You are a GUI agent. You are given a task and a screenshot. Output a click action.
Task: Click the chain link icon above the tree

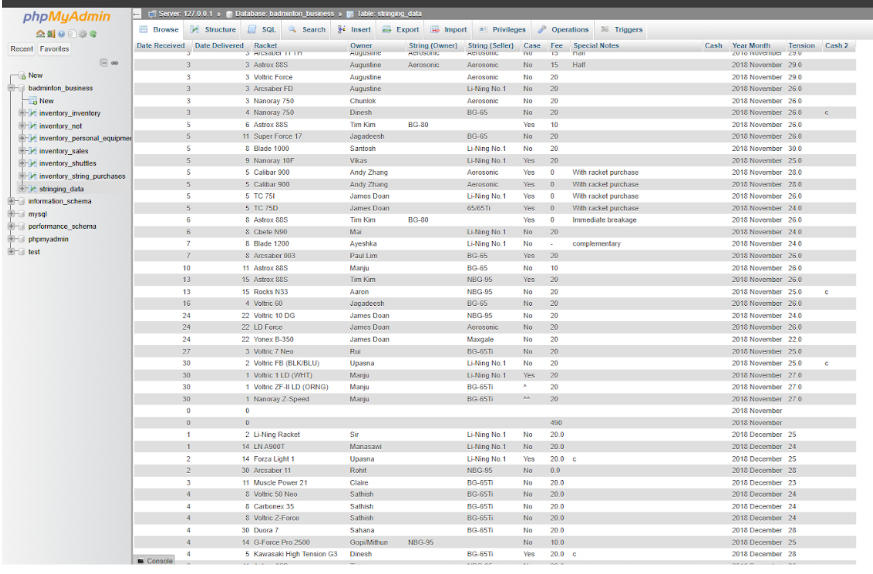(115, 63)
